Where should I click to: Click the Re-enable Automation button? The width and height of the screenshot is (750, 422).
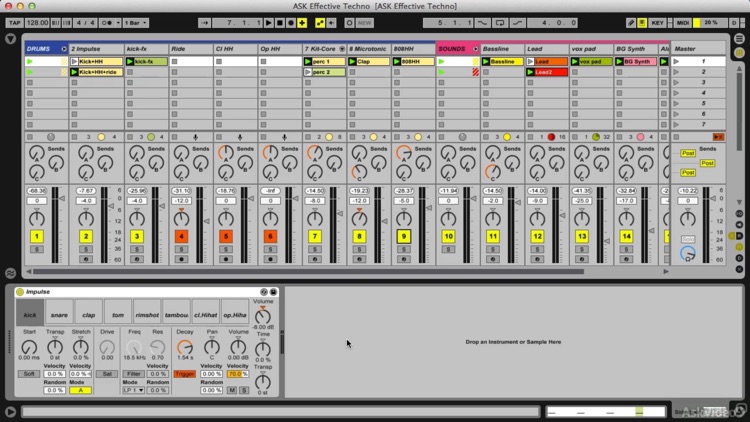coord(331,23)
